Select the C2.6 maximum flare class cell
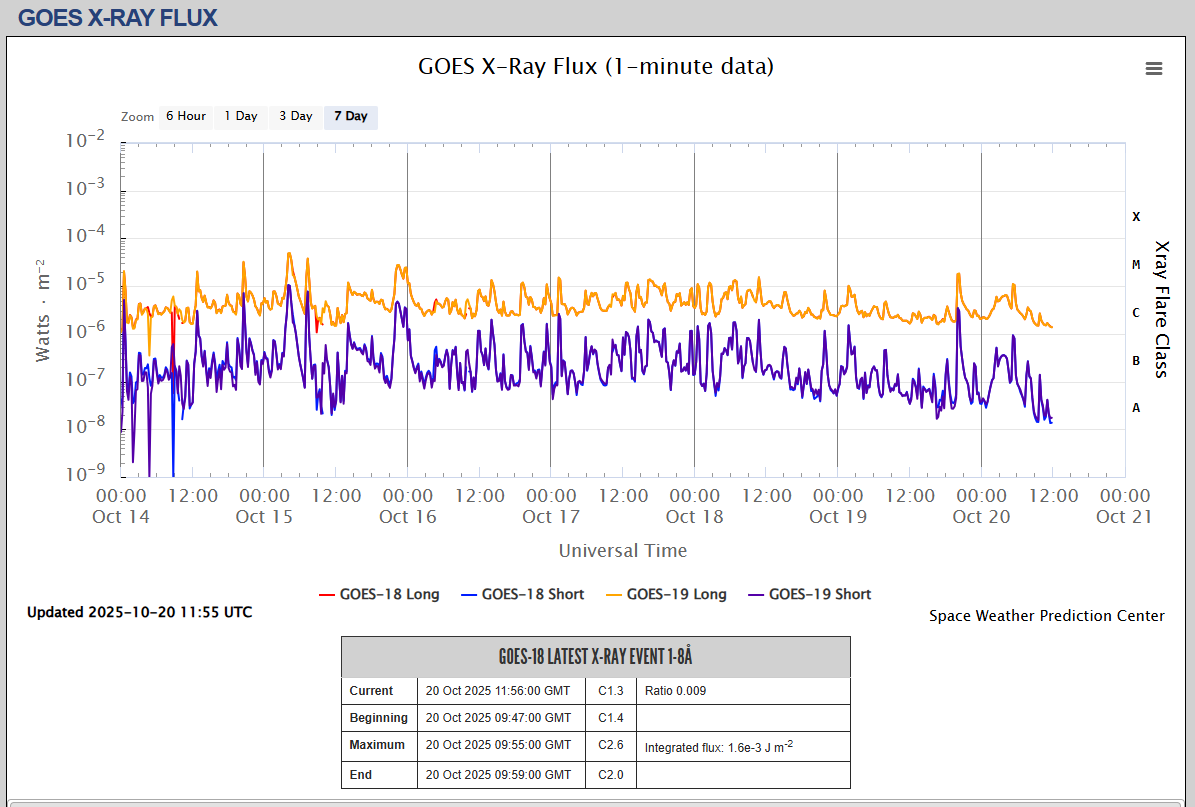This screenshot has height=807, width=1195. tap(610, 745)
